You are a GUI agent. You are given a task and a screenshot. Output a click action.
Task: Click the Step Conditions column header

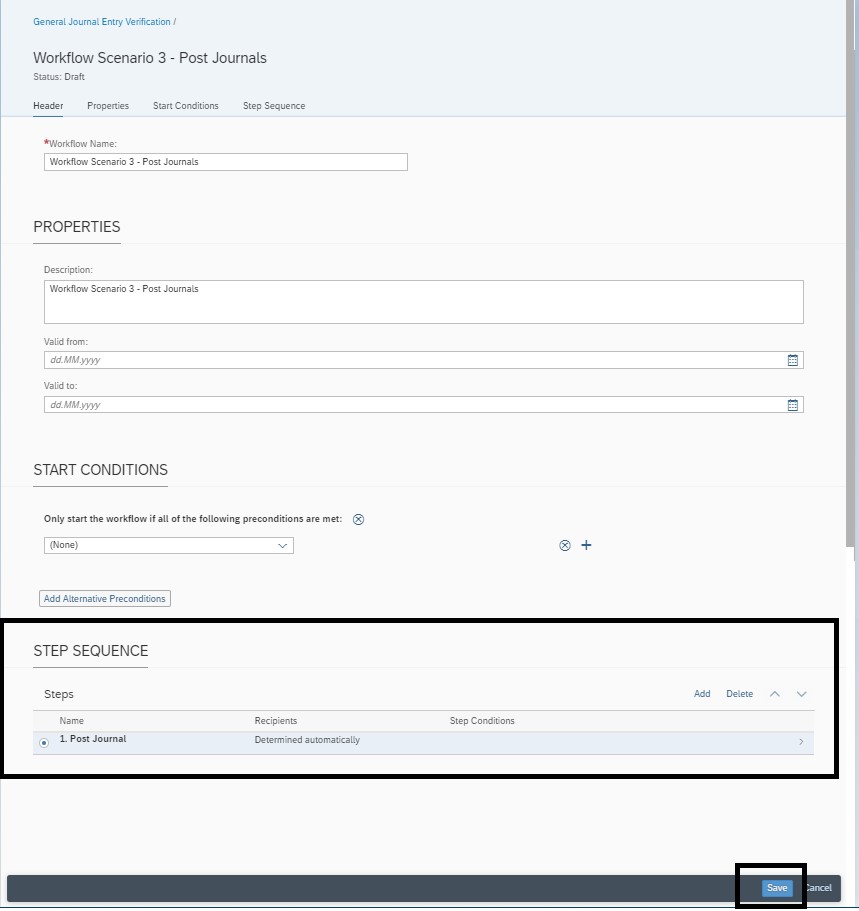point(482,720)
